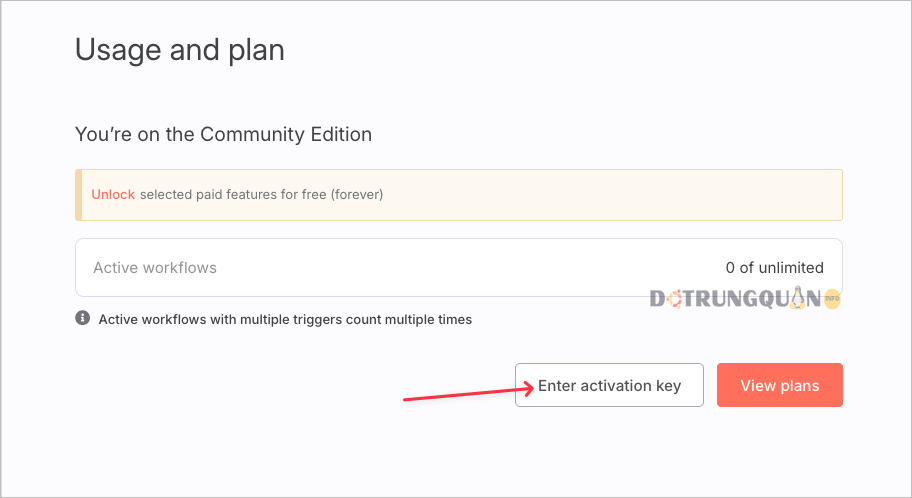Click the orange stripe on the unlock banner
Viewport: 912px width, 498px height.
click(x=79, y=195)
